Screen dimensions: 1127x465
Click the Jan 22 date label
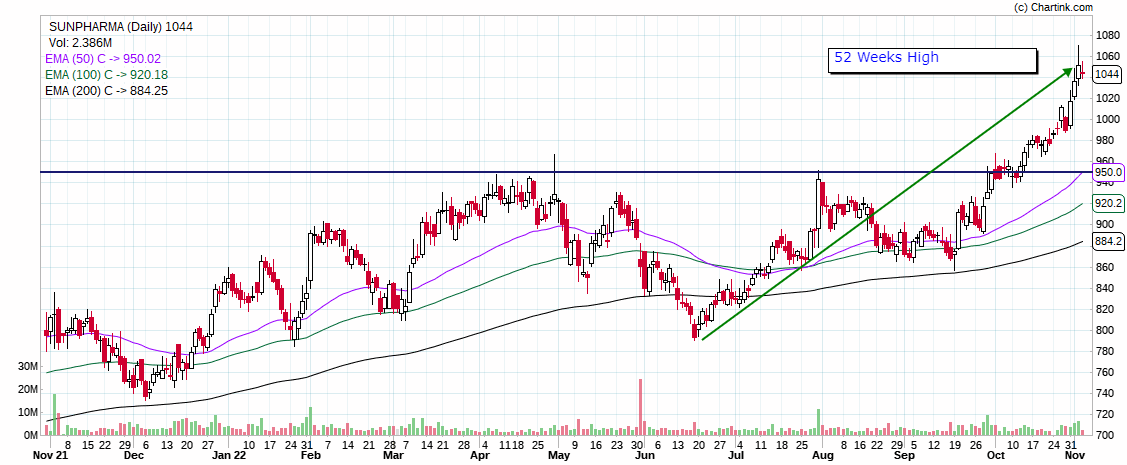tap(231, 456)
